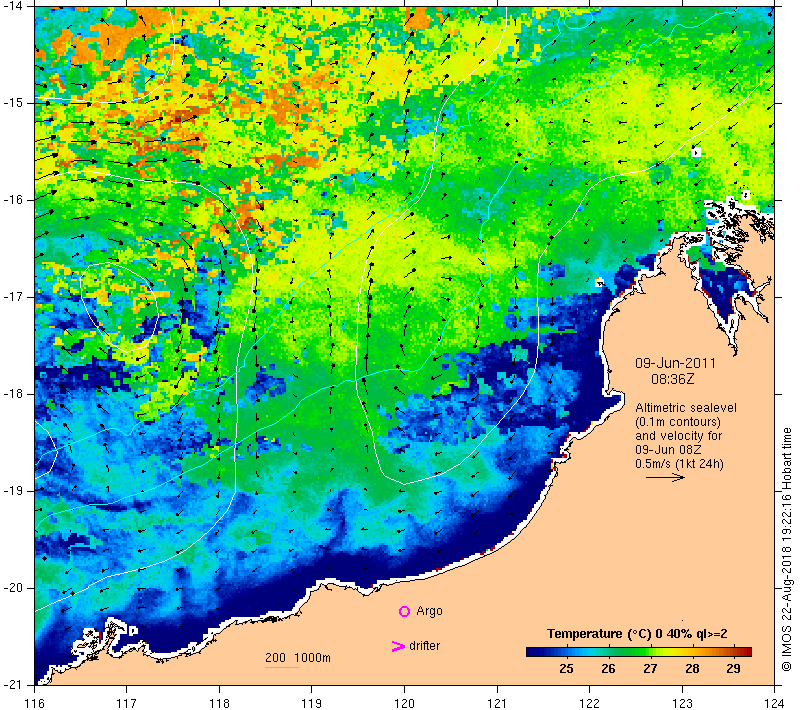Click the 27 value on temperature scale

pos(650,669)
